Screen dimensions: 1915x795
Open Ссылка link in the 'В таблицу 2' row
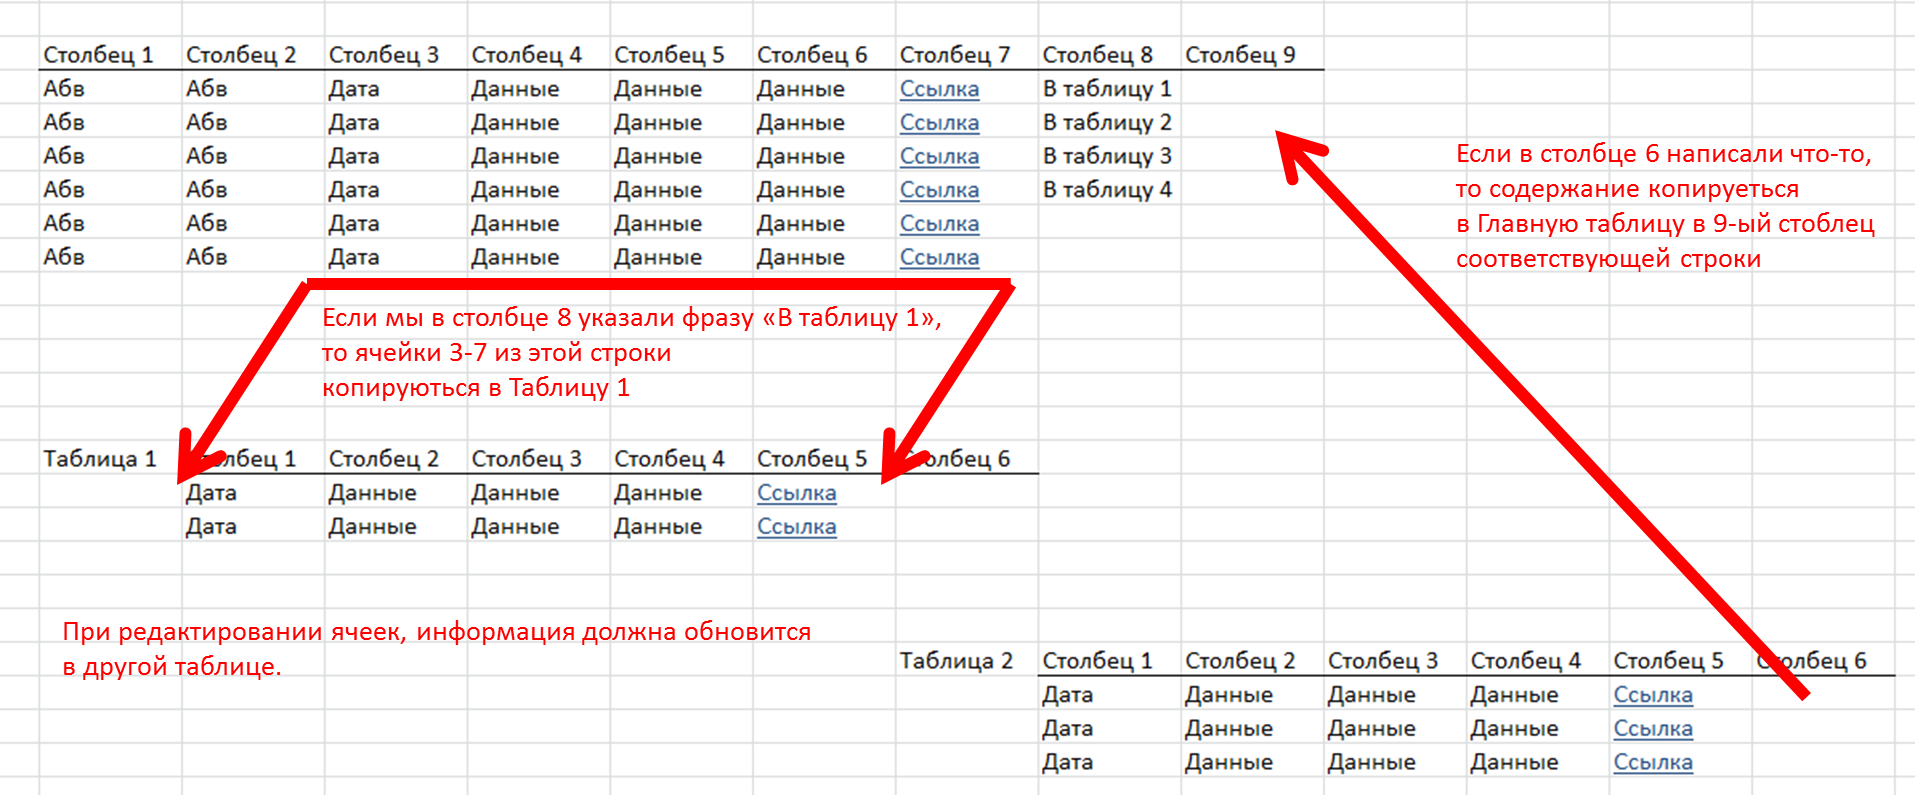pyautogui.click(x=939, y=123)
